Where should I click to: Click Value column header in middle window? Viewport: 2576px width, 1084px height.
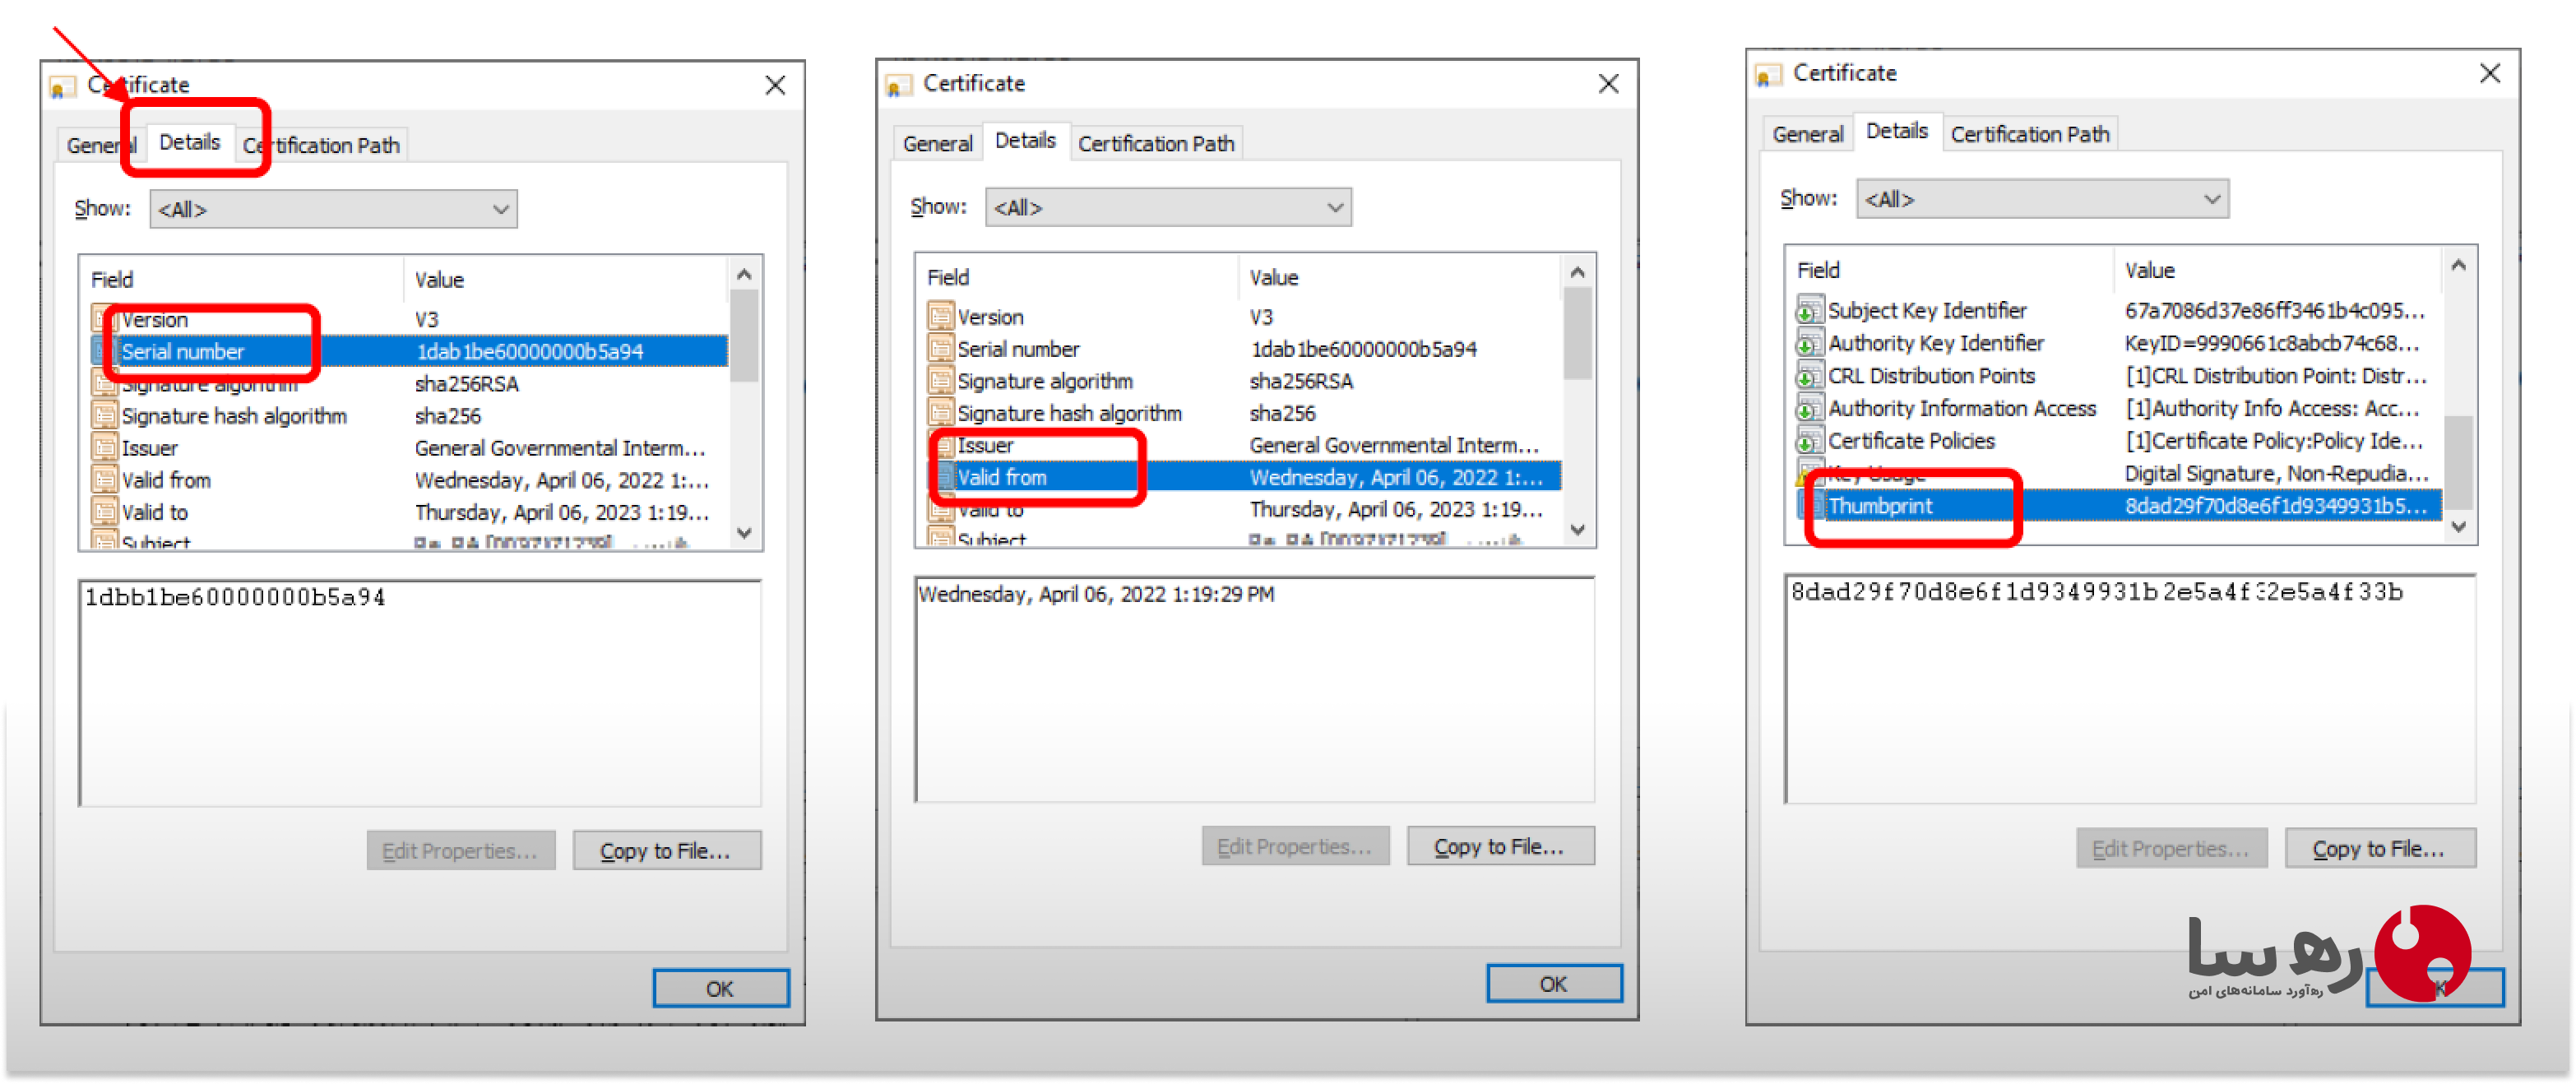(x=1398, y=277)
